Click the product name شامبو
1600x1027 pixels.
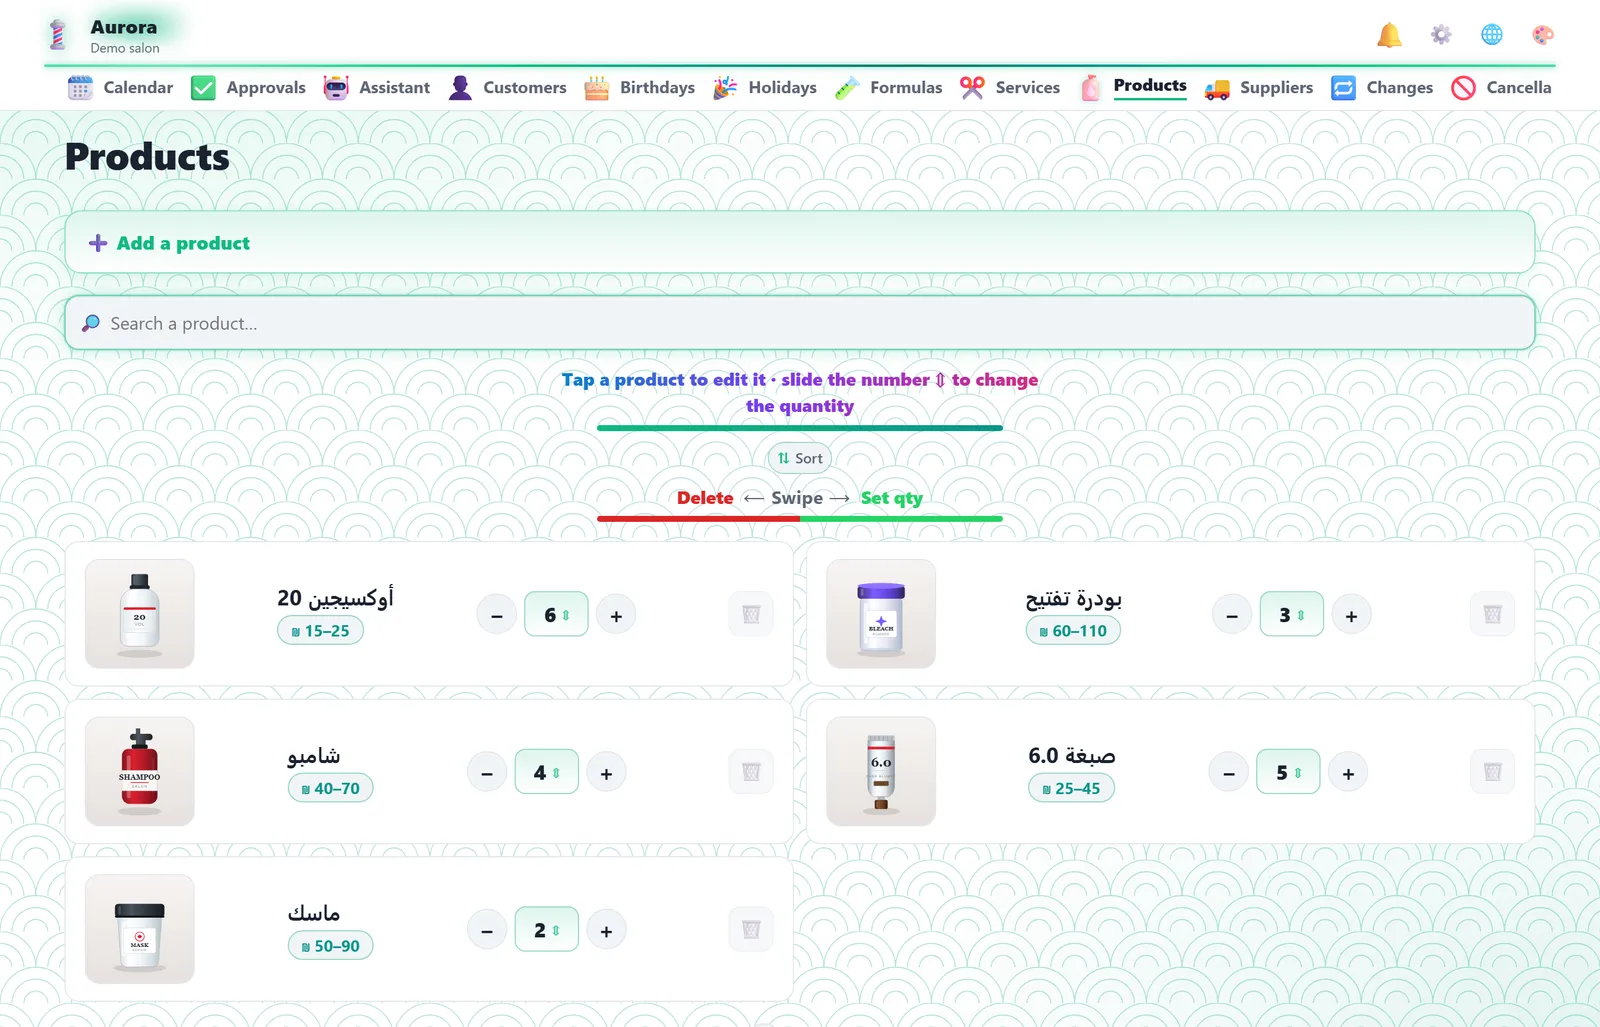tap(314, 756)
